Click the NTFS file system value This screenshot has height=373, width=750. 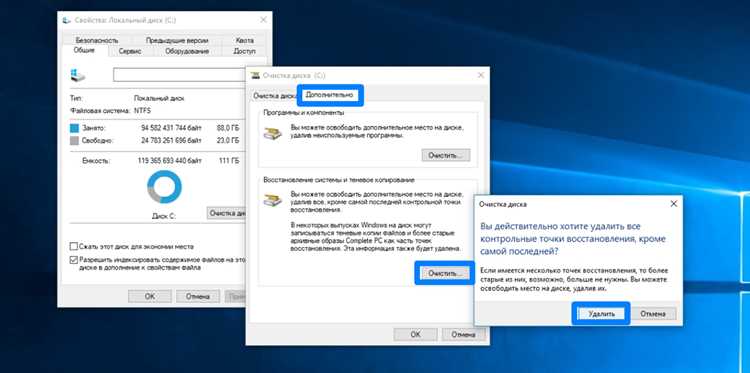coord(143,110)
